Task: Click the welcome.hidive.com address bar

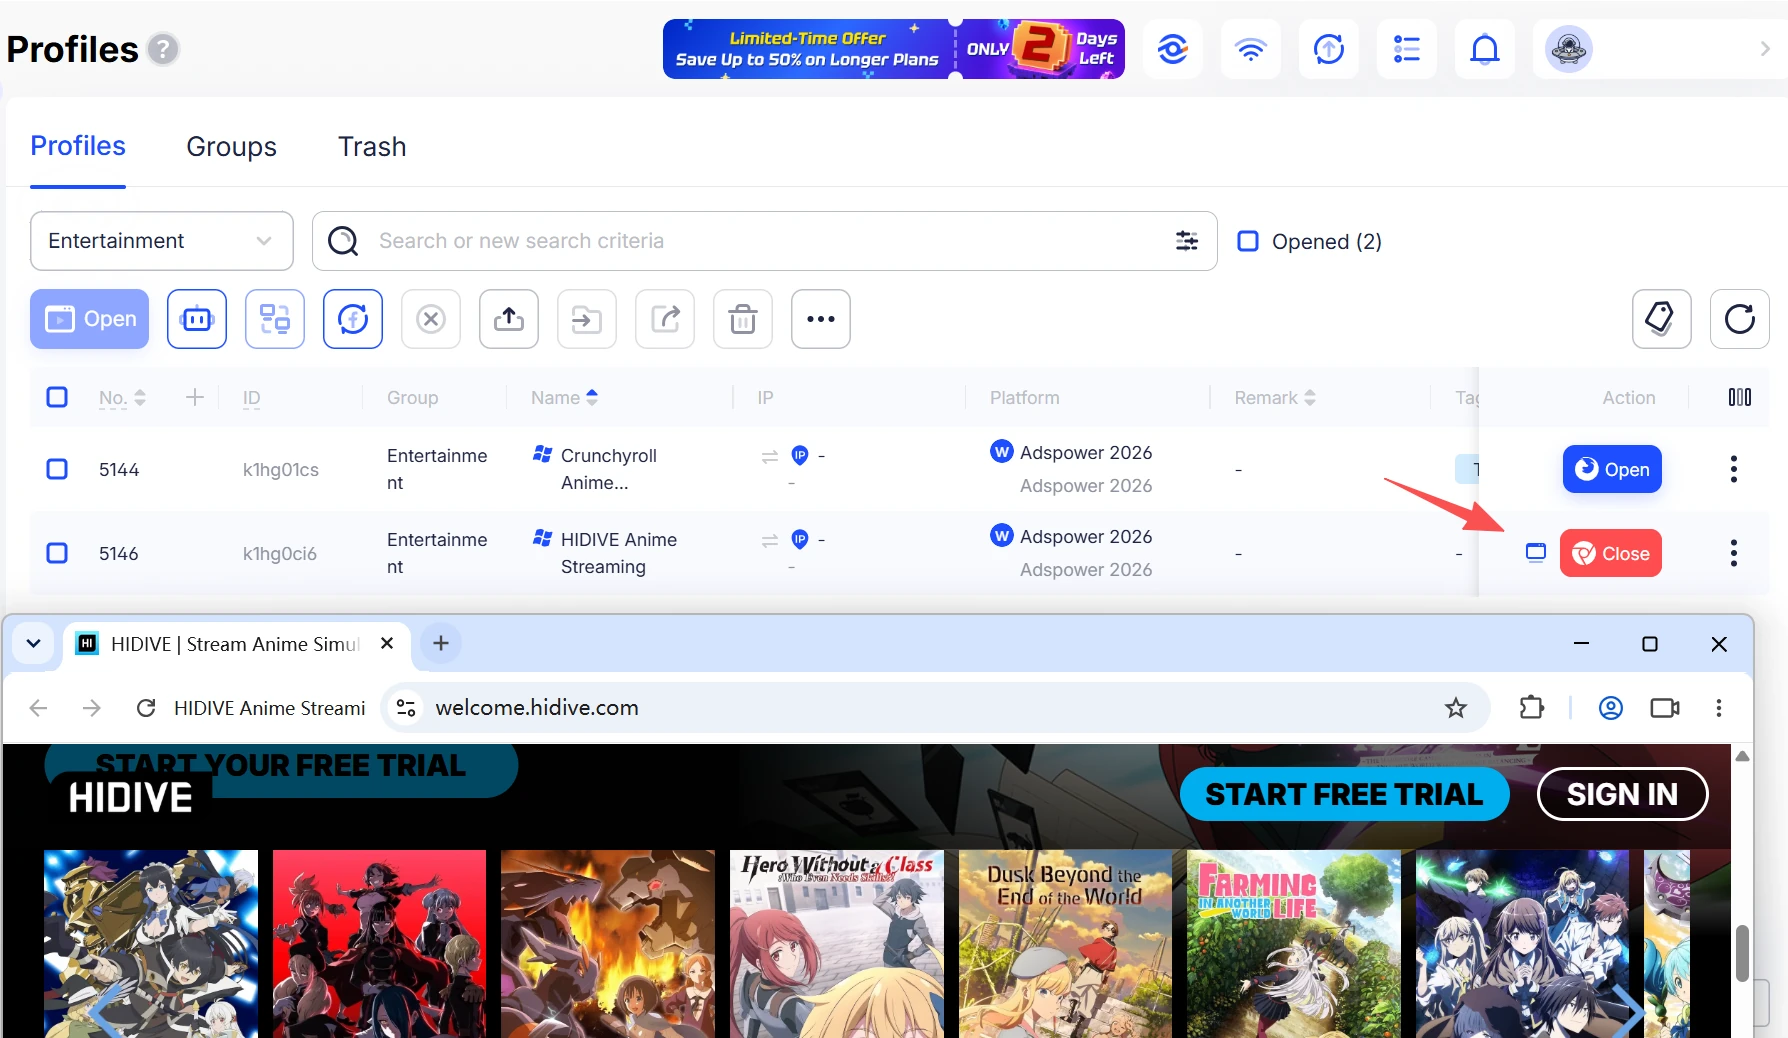Action: click(935, 708)
